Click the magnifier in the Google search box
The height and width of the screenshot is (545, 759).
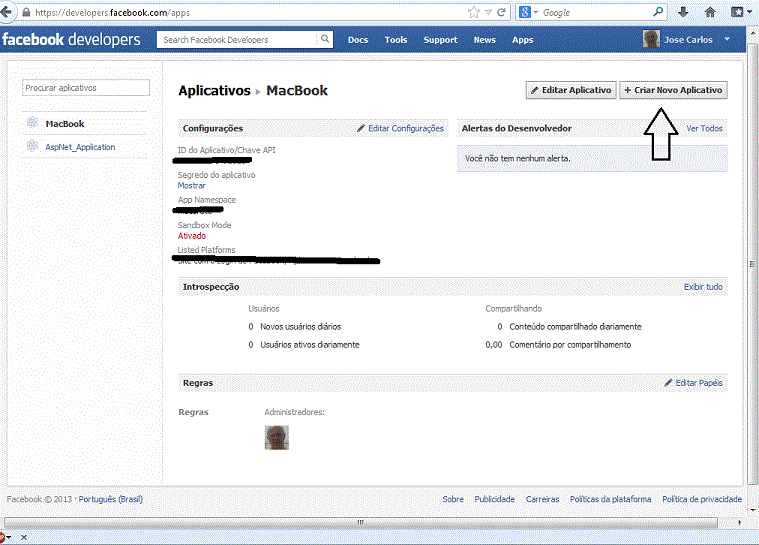coord(658,12)
